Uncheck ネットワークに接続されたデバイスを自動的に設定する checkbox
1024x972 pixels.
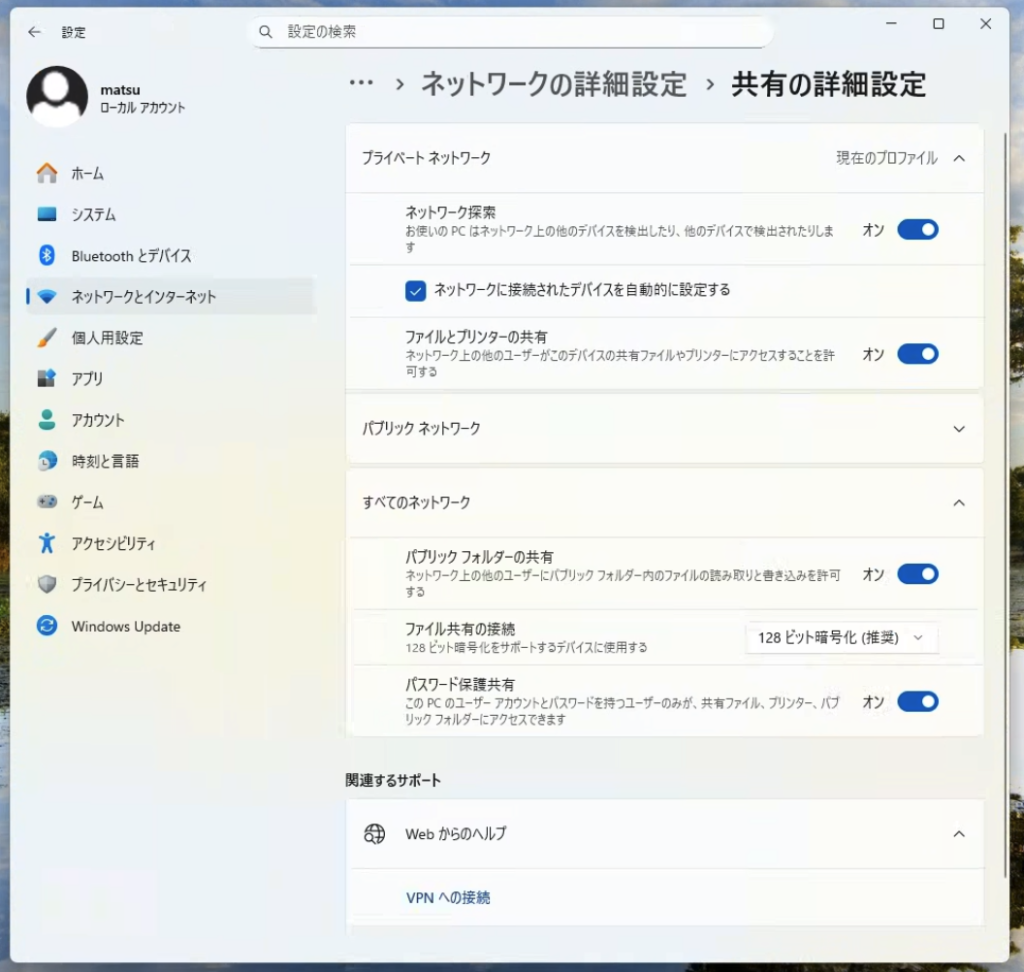(x=416, y=290)
